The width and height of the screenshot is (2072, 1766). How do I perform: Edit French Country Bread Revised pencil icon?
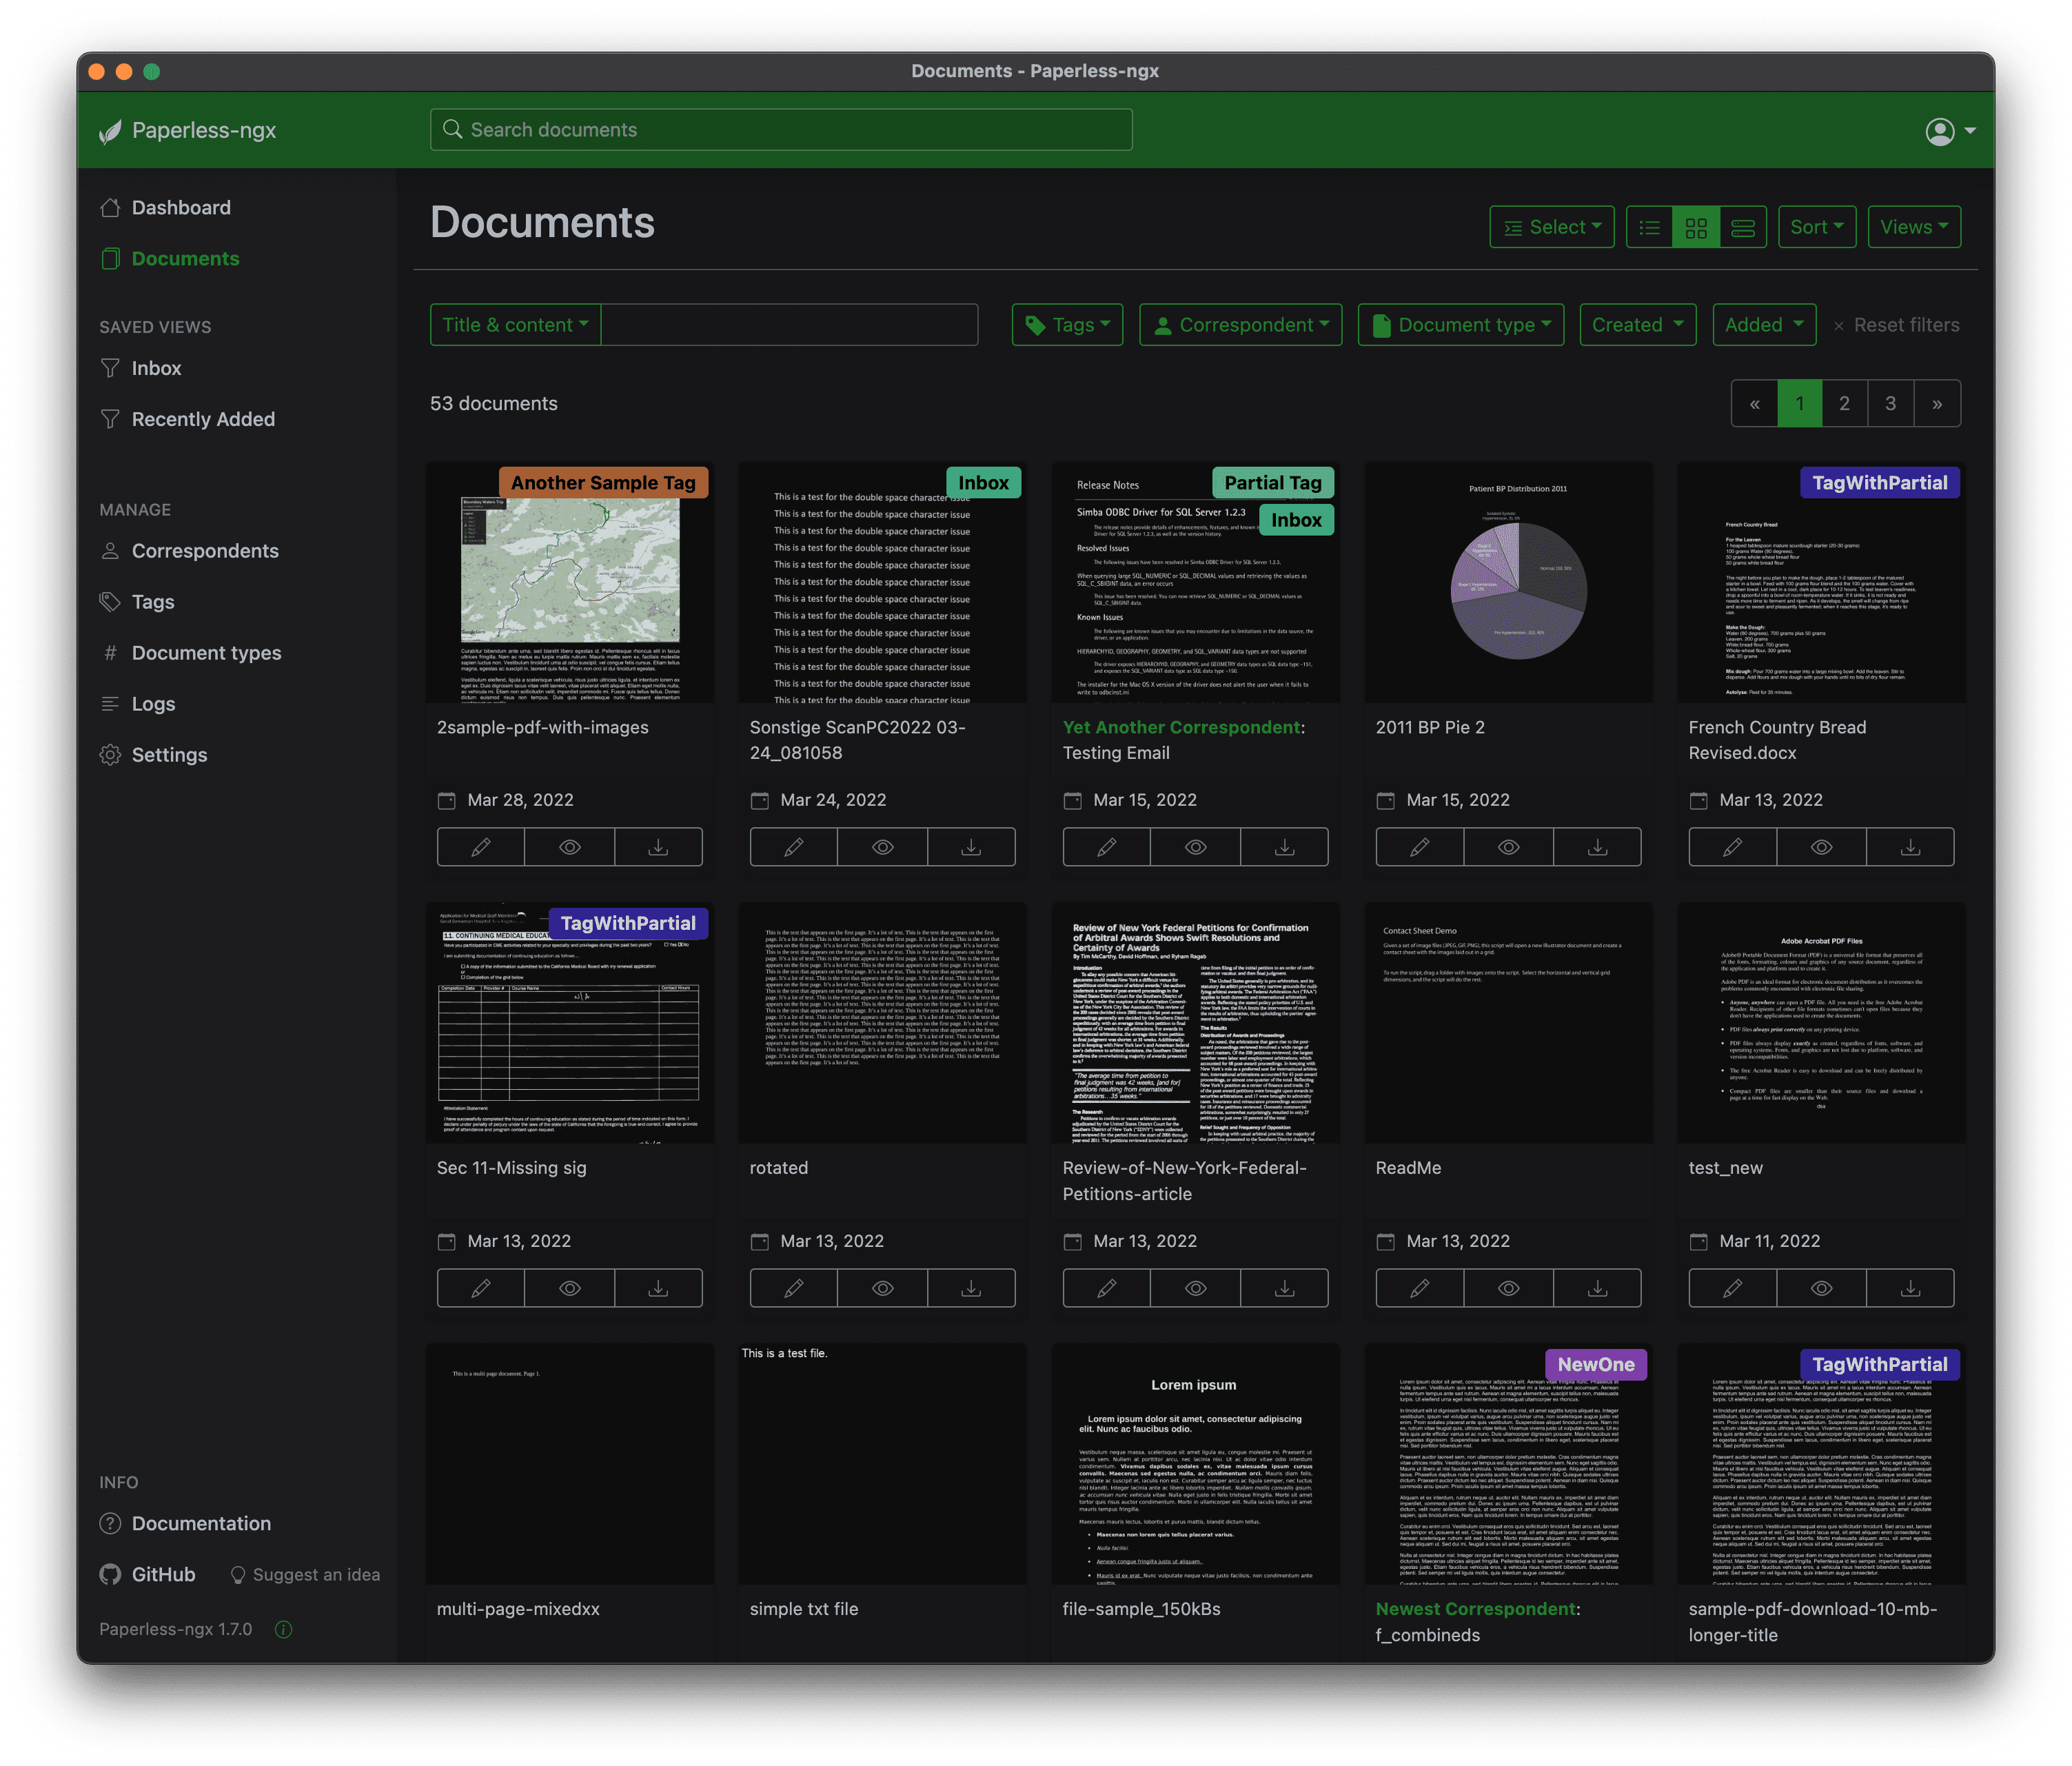1733,847
